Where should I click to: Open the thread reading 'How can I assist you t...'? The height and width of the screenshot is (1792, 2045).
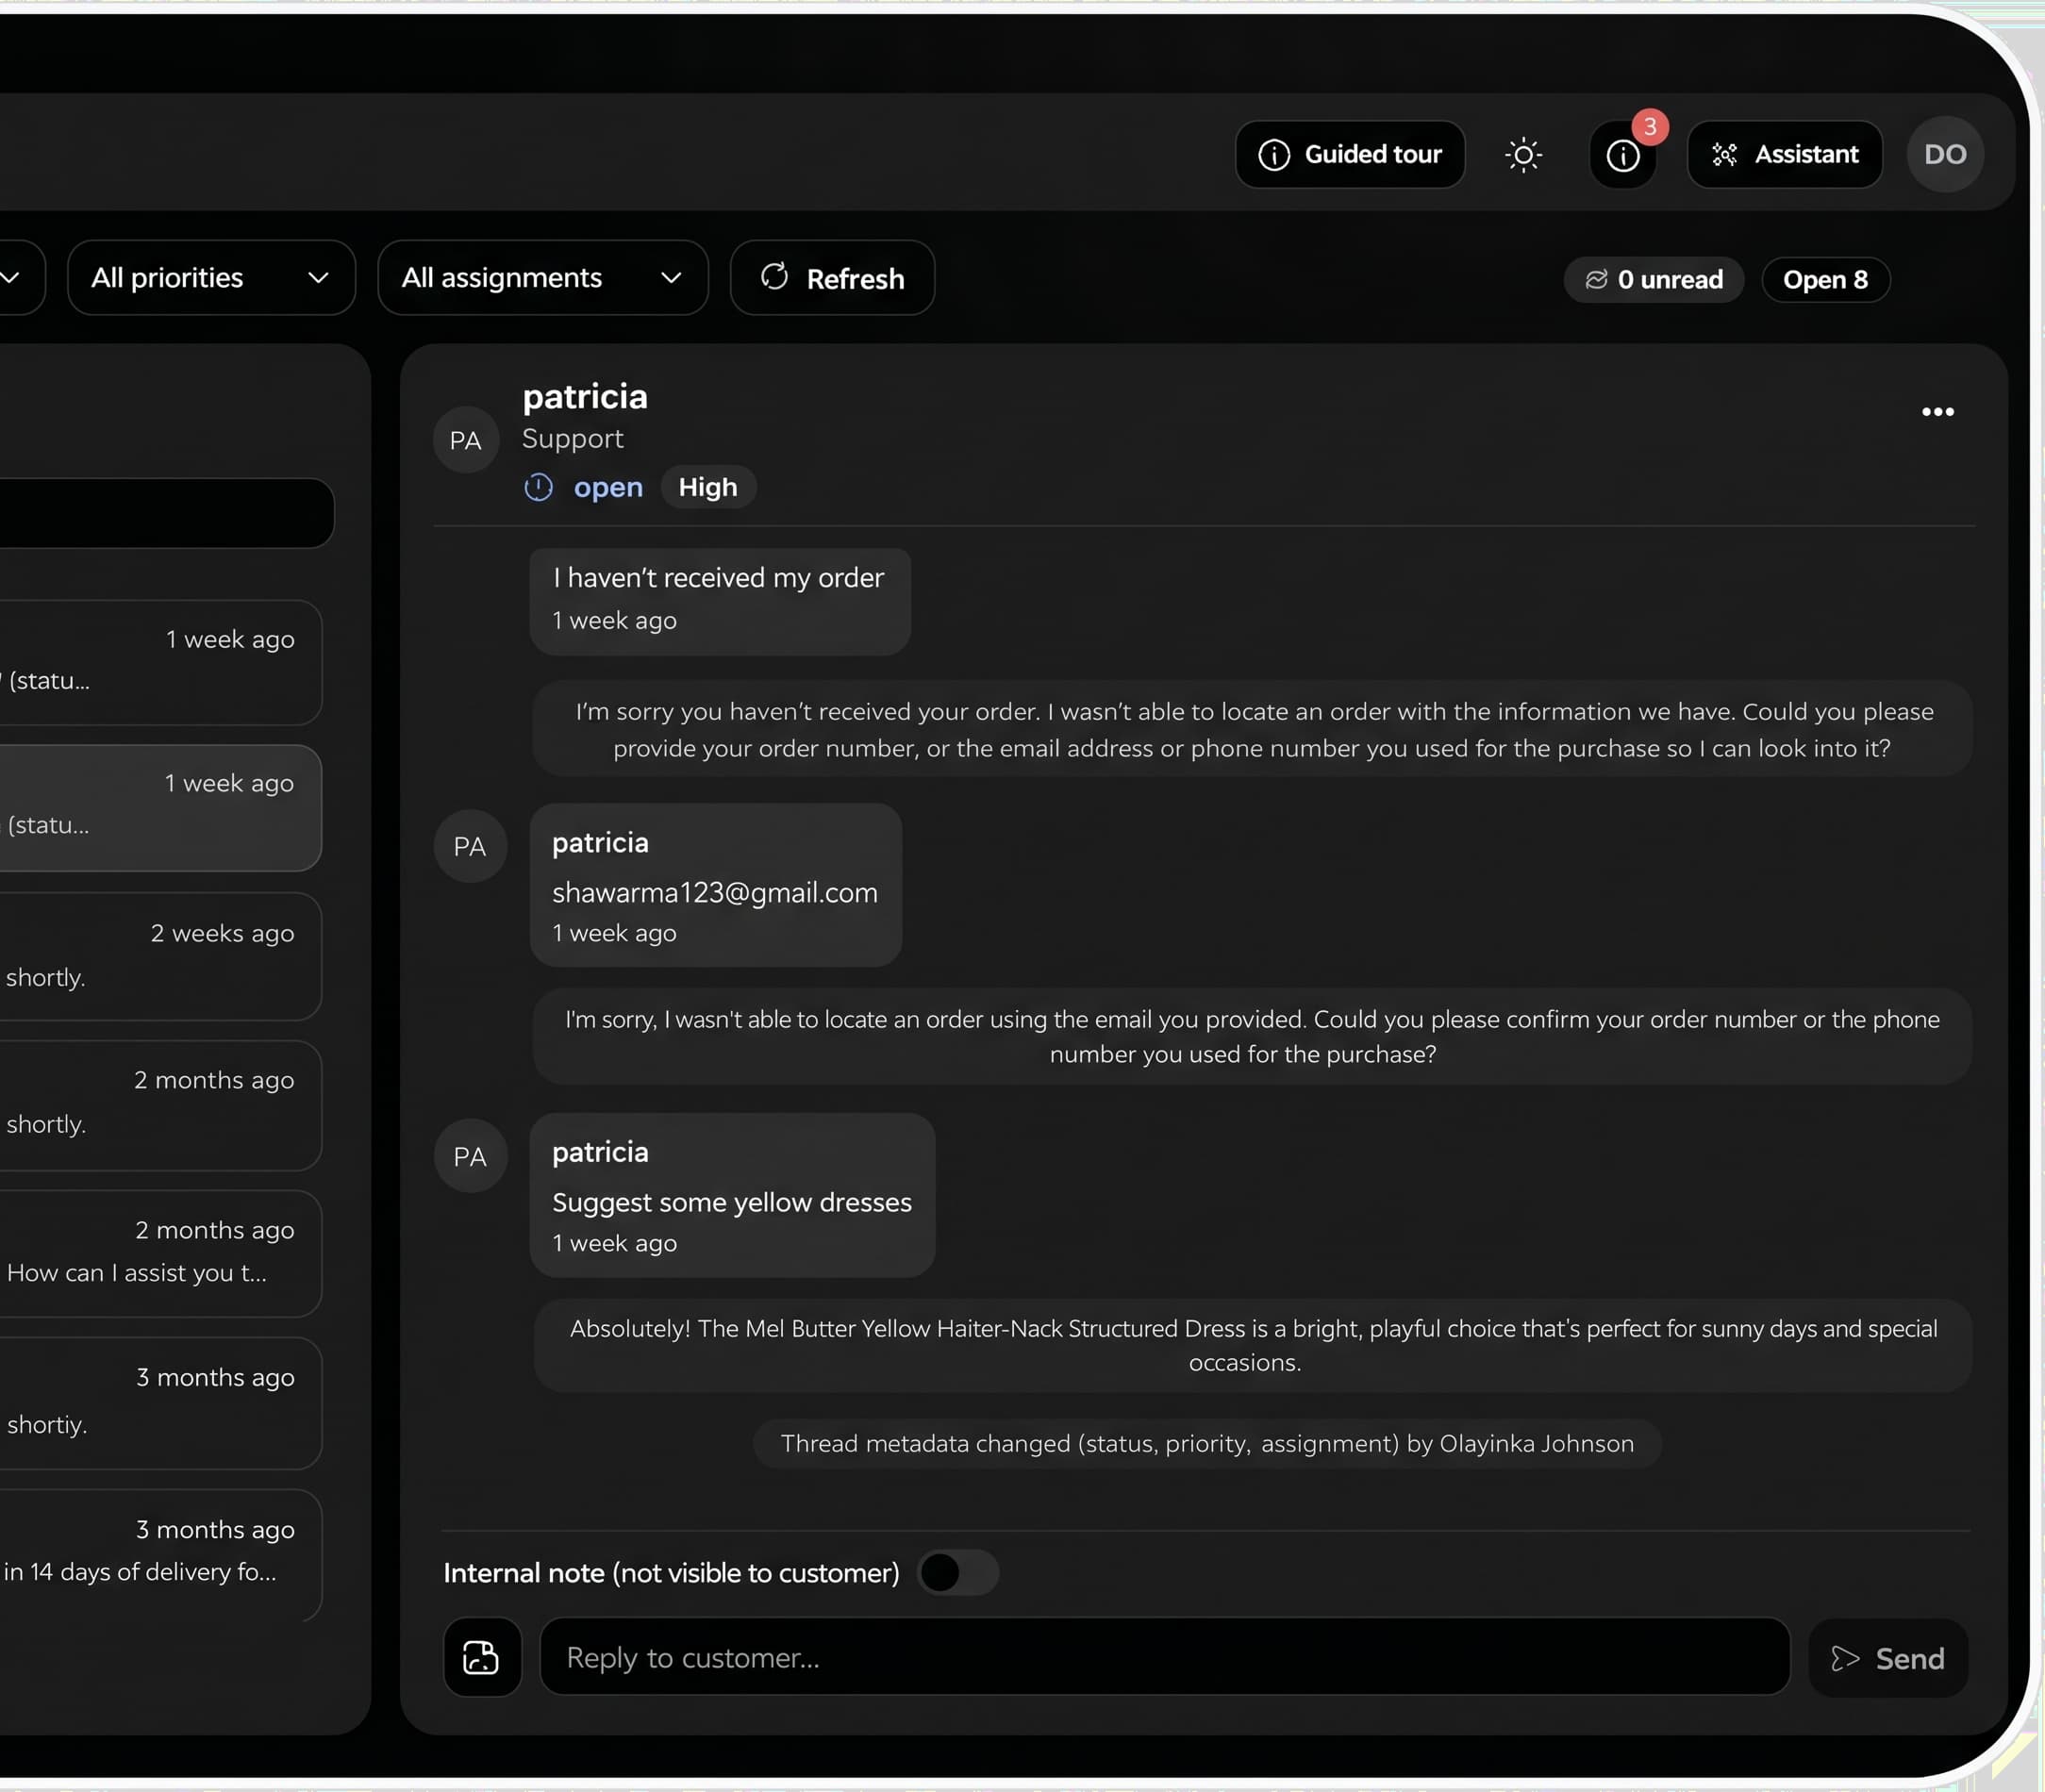click(x=160, y=1254)
